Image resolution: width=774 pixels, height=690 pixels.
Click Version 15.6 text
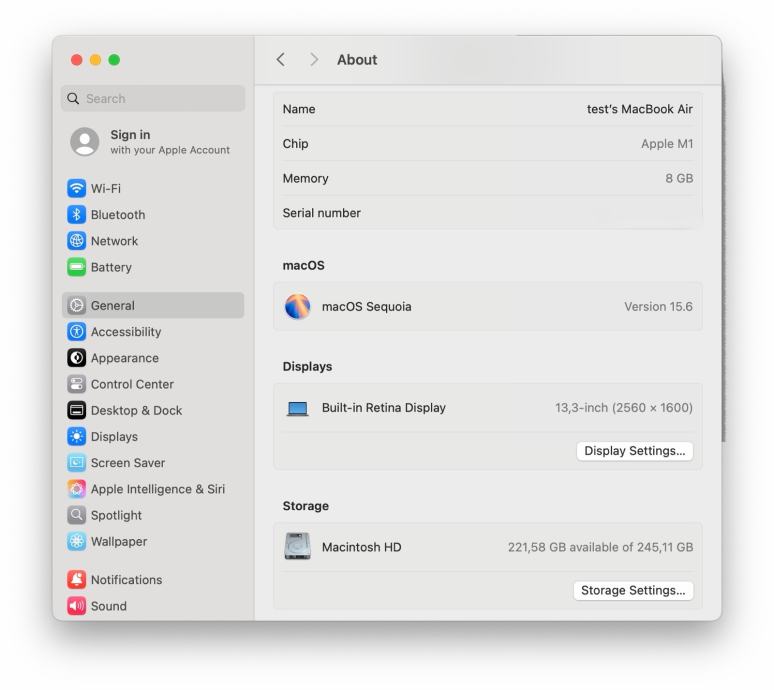[x=658, y=307]
